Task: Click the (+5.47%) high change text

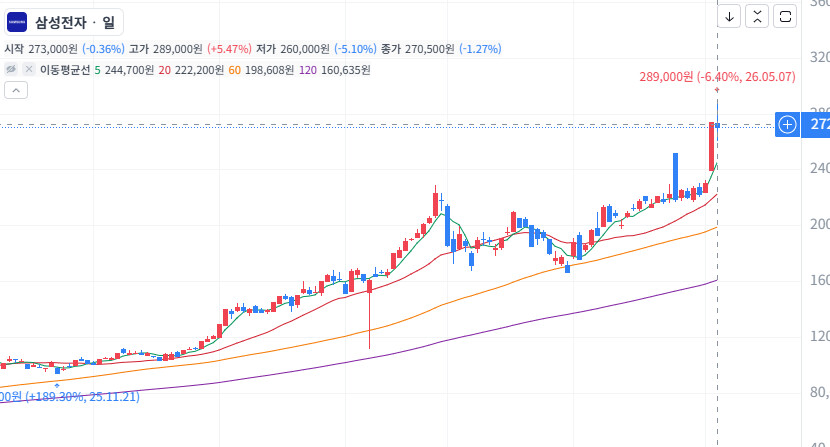Action: point(229,49)
